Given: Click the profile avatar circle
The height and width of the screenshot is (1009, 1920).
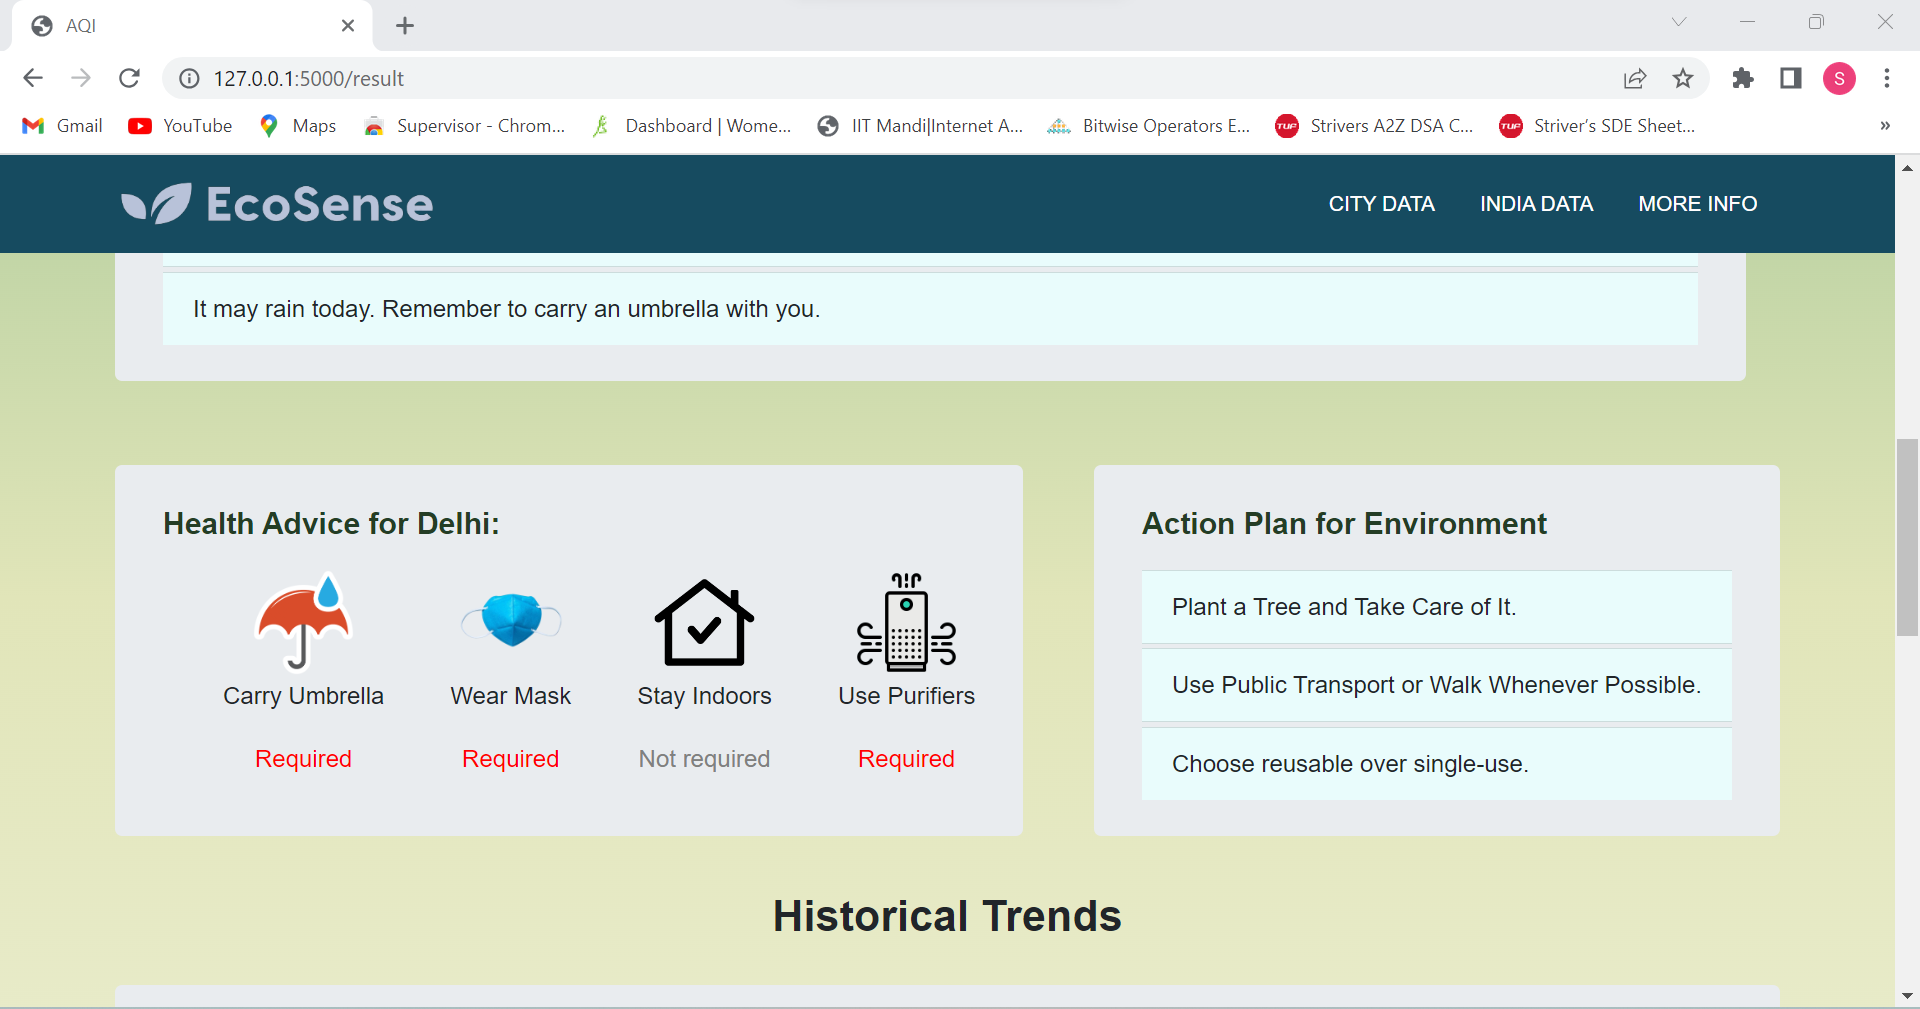Looking at the screenshot, I should tap(1840, 78).
